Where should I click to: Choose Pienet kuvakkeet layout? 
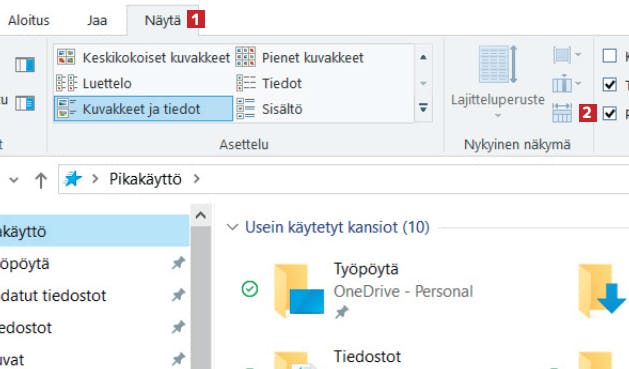tap(300, 57)
